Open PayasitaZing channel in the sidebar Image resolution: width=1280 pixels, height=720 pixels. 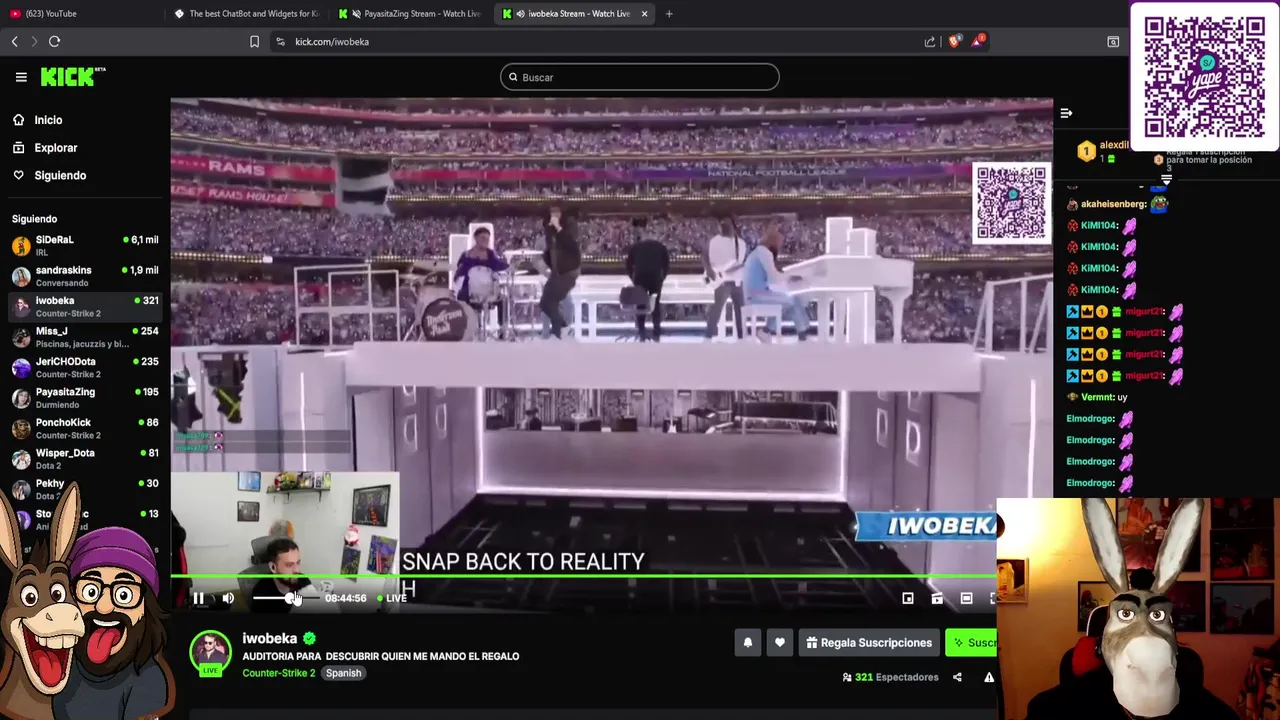point(85,398)
